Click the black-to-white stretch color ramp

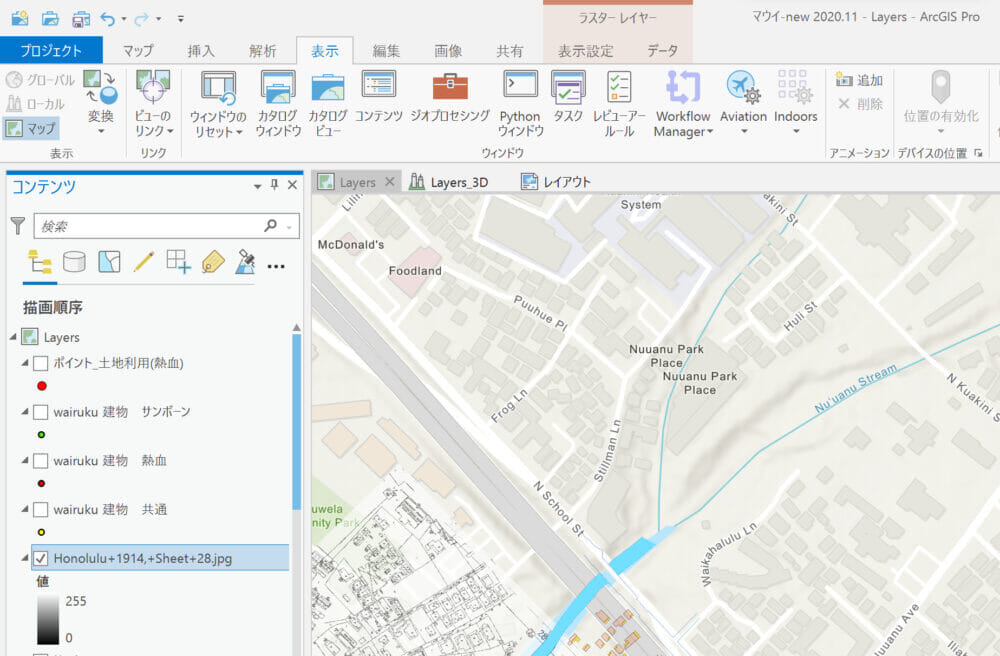[x=48, y=620]
